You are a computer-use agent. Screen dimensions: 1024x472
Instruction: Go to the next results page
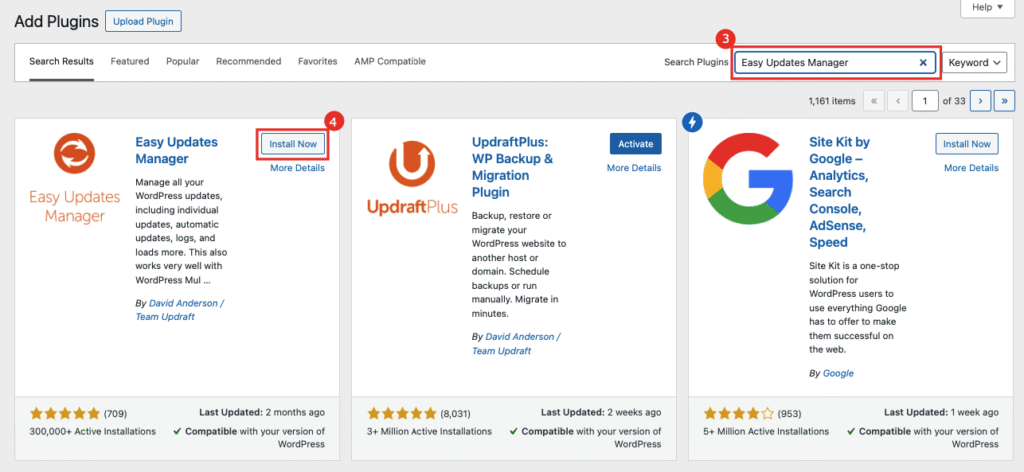point(981,101)
